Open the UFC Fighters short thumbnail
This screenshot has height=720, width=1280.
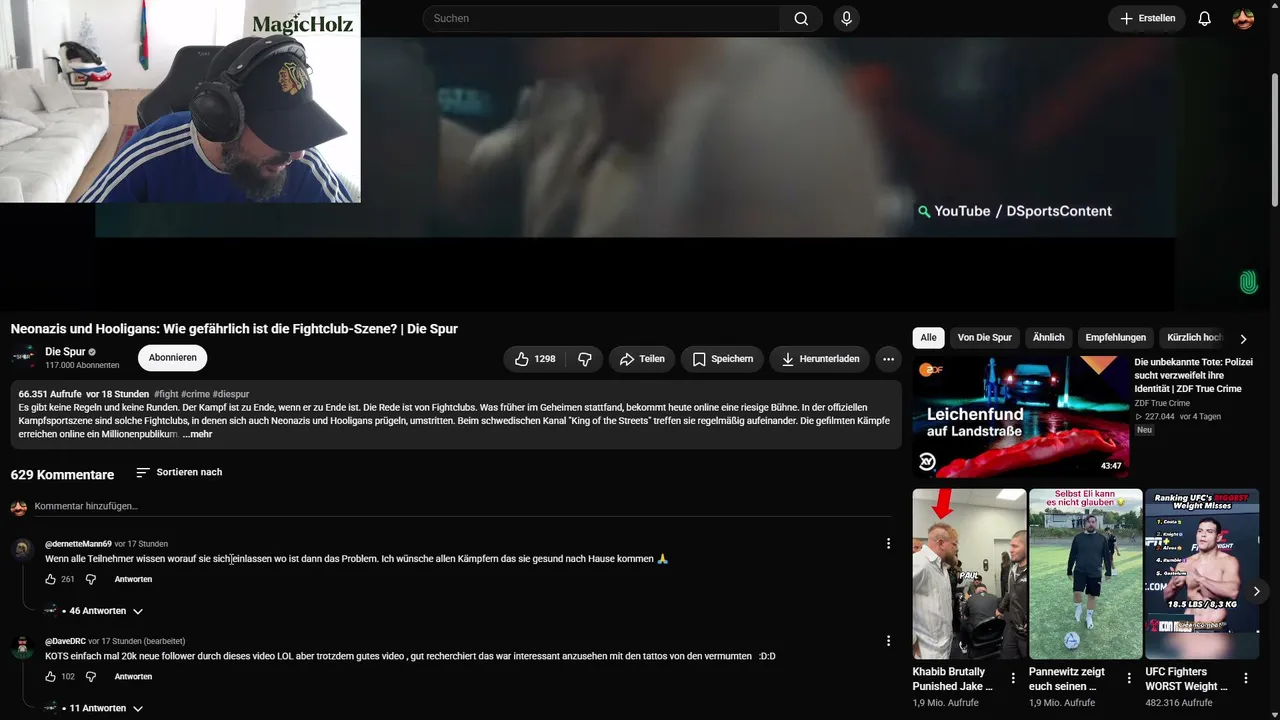click(x=1202, y=574)
